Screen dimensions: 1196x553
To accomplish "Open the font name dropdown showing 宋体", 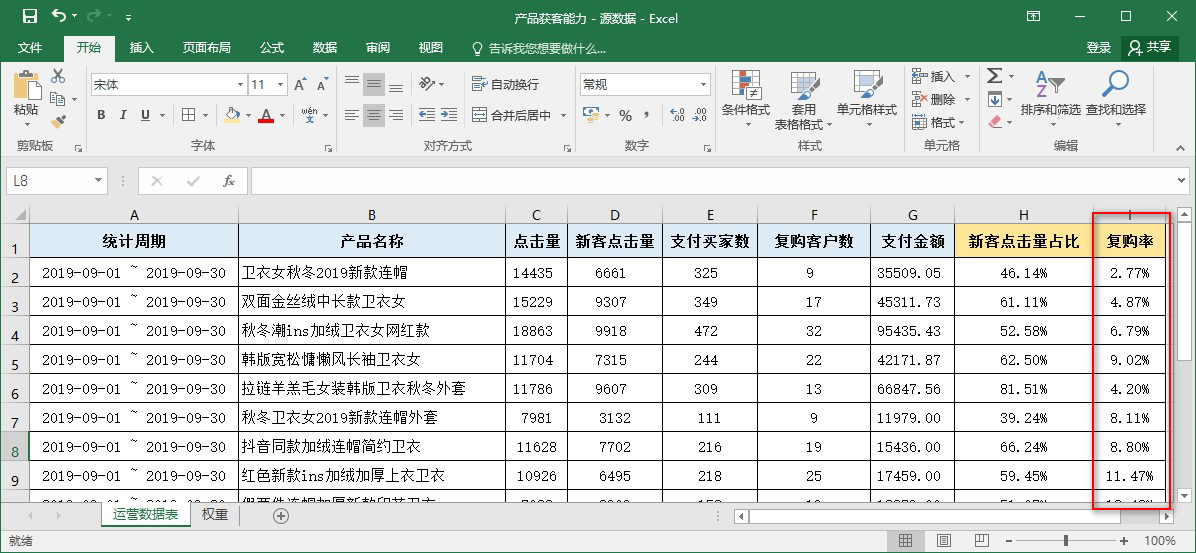I will pyautogui.click(x=240, y=85).
